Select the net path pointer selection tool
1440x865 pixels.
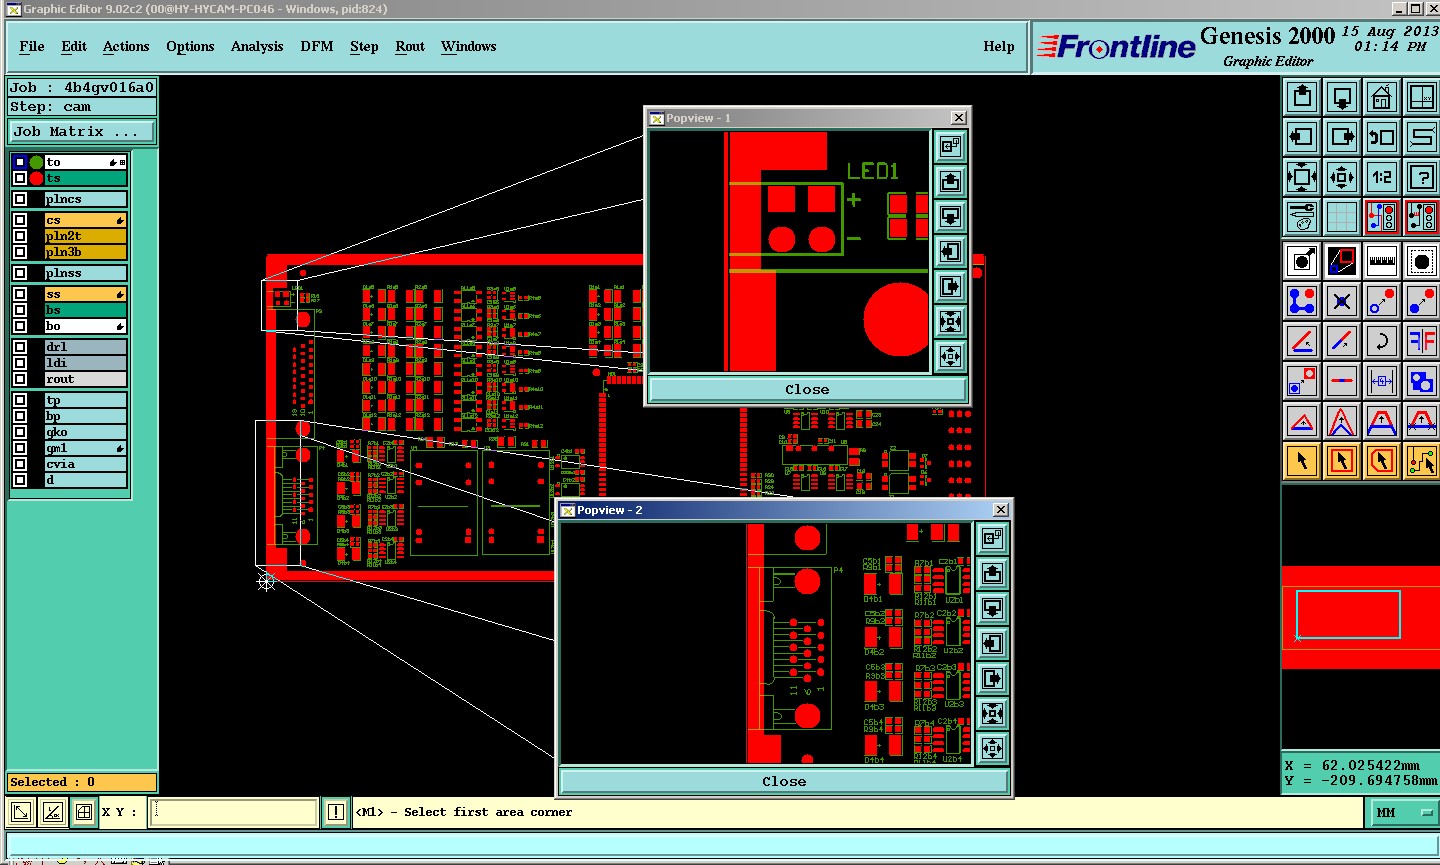coord(1421,461)
